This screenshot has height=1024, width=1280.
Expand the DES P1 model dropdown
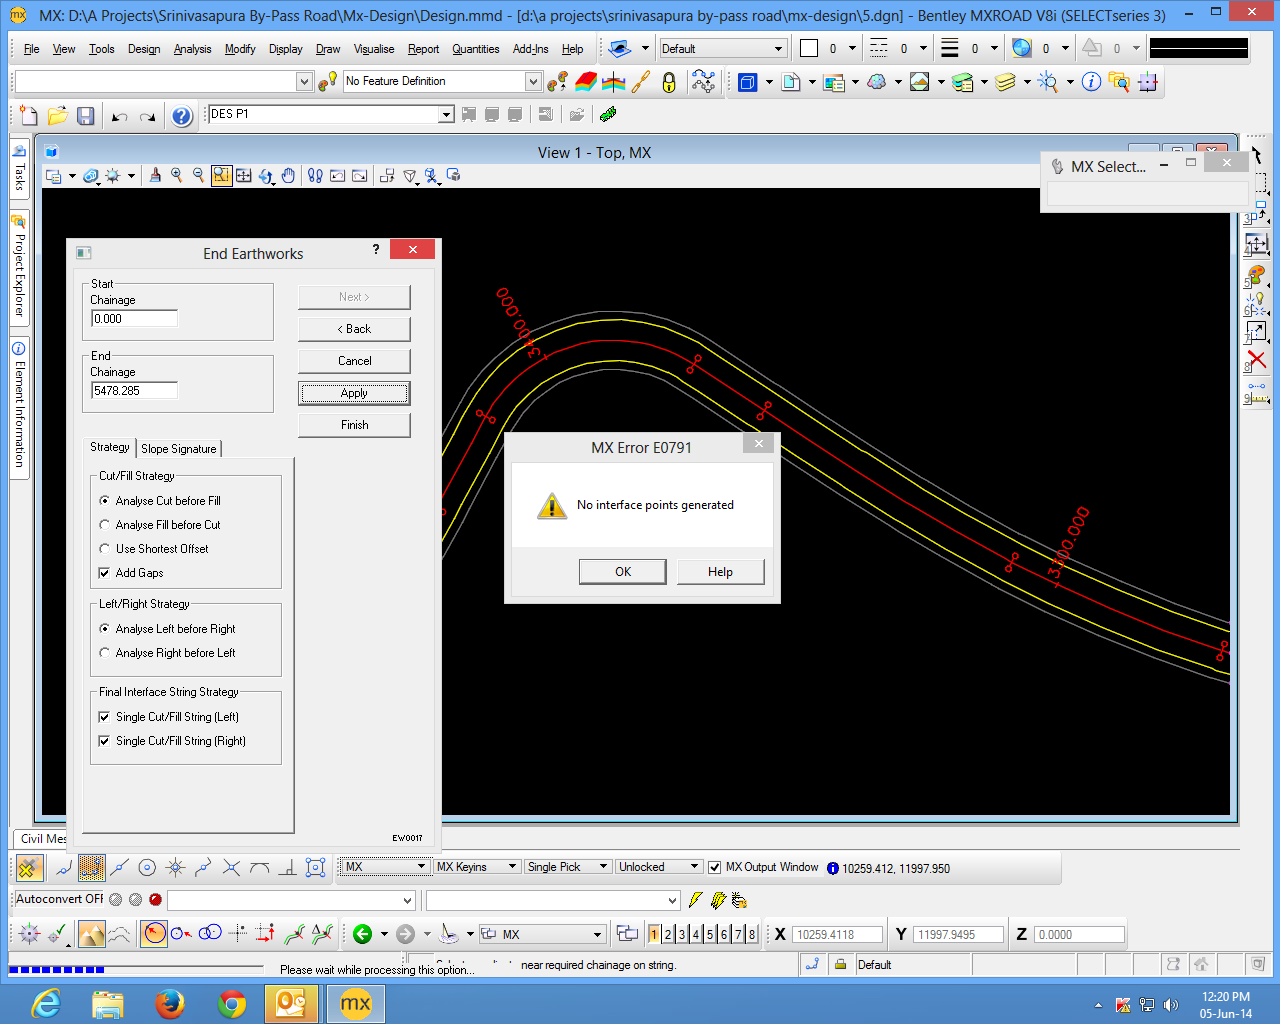446,115
